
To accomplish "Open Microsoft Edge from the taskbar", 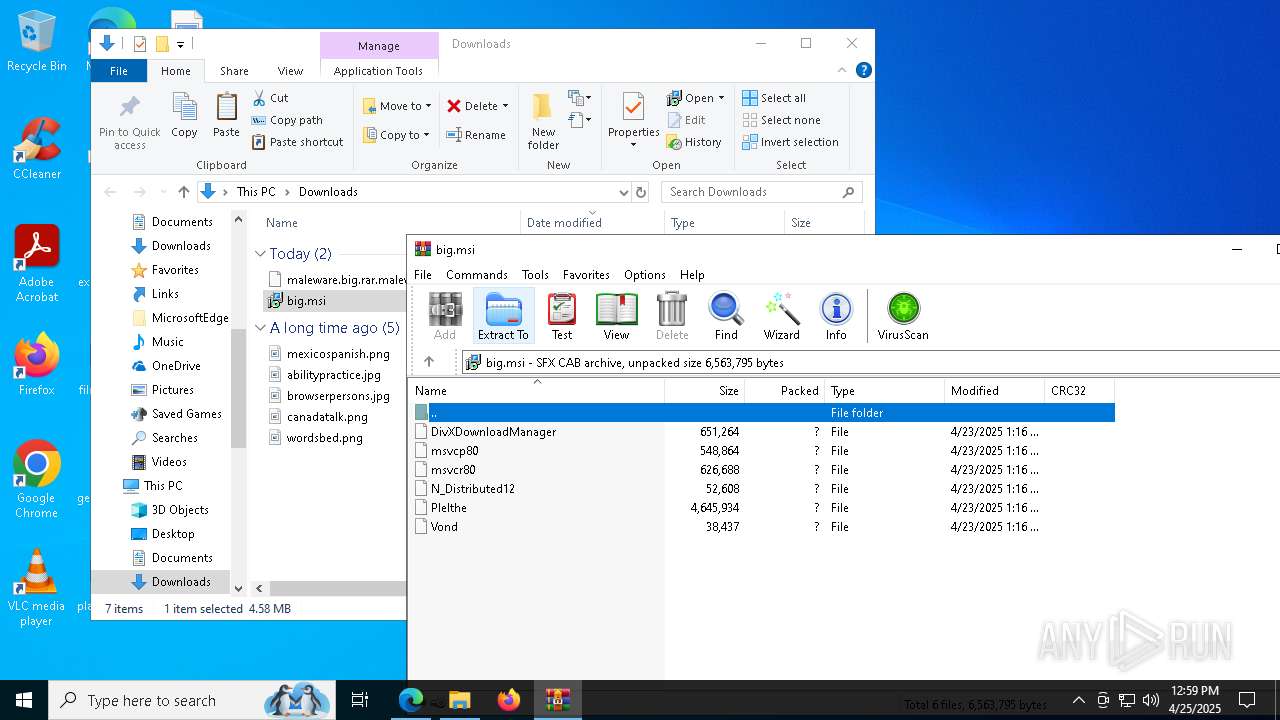I will (x=411, y=700).
